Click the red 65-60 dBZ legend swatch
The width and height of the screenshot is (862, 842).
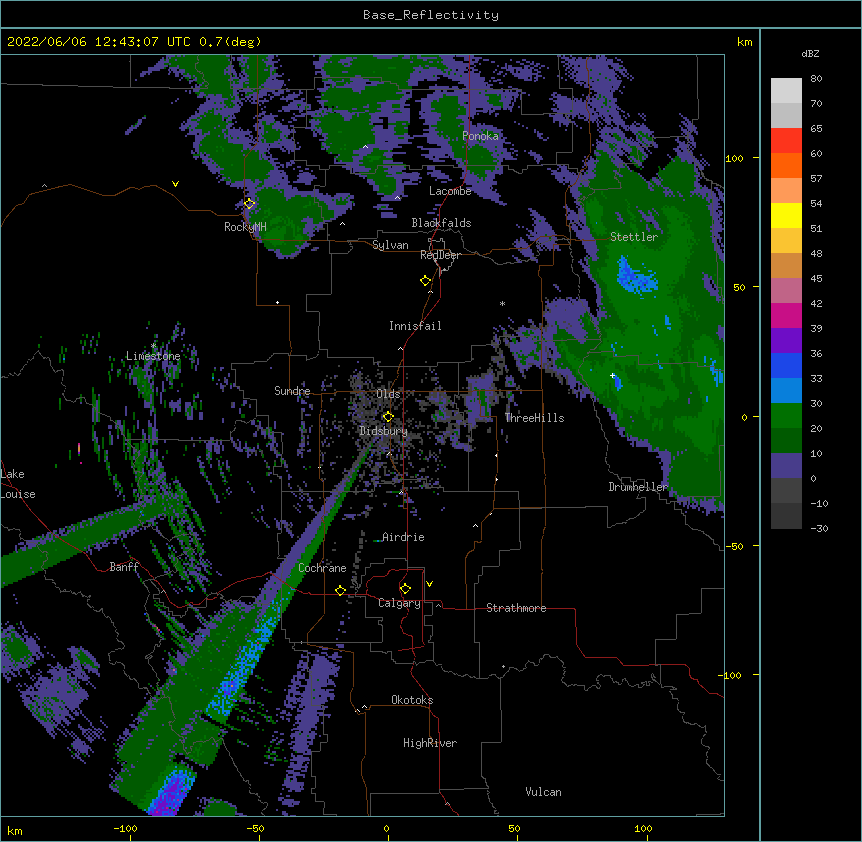coord(786,141)
